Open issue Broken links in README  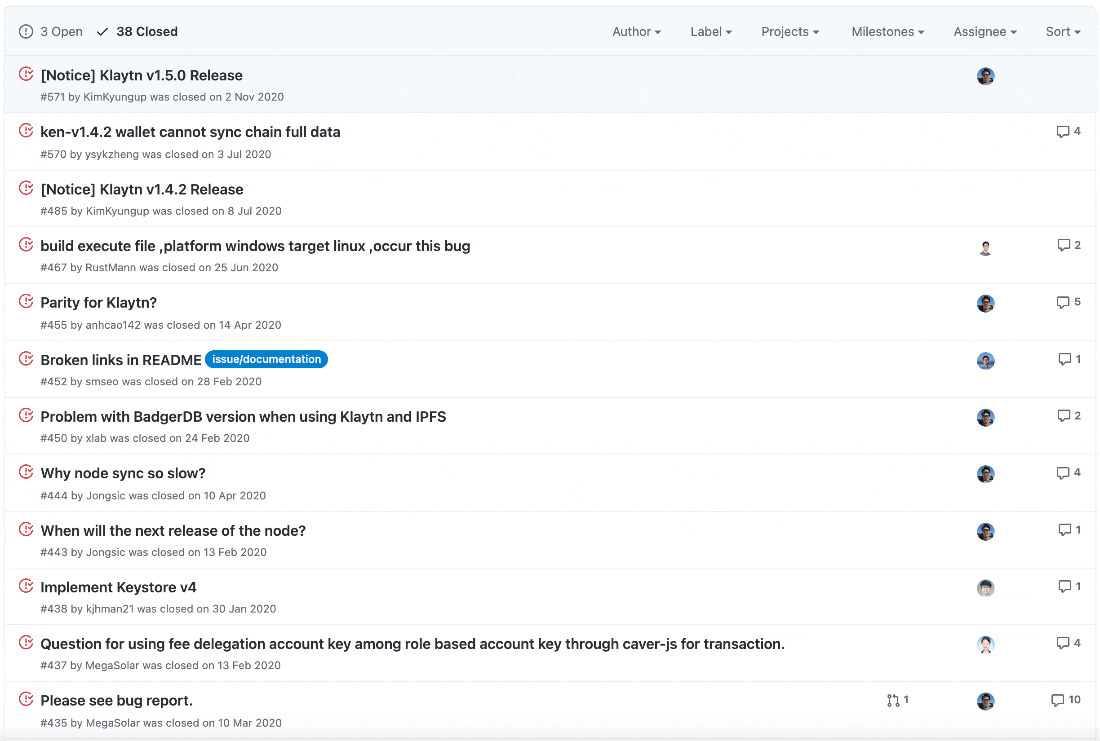pos(121,360)
